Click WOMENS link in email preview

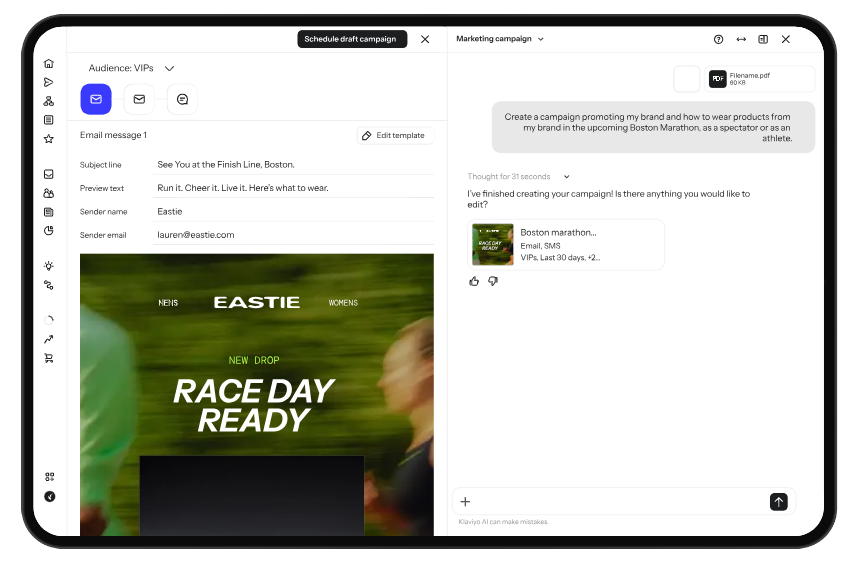[343, 303]
